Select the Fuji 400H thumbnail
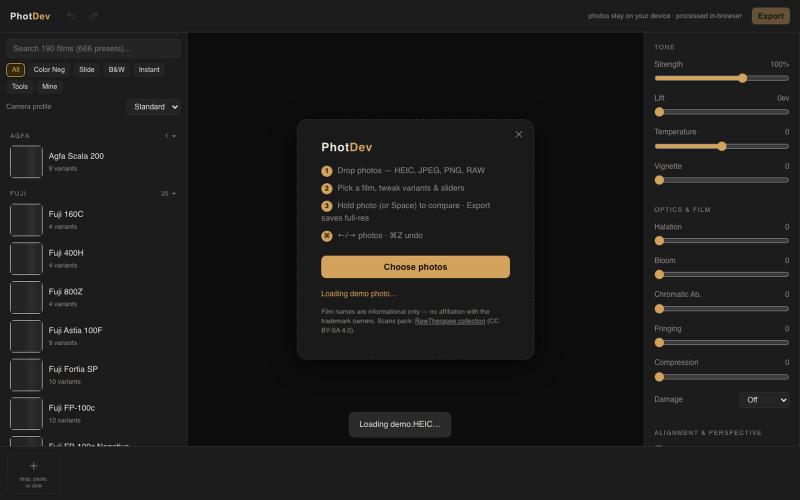This screenshot has height=500, width=800. (x=26, y=258)
